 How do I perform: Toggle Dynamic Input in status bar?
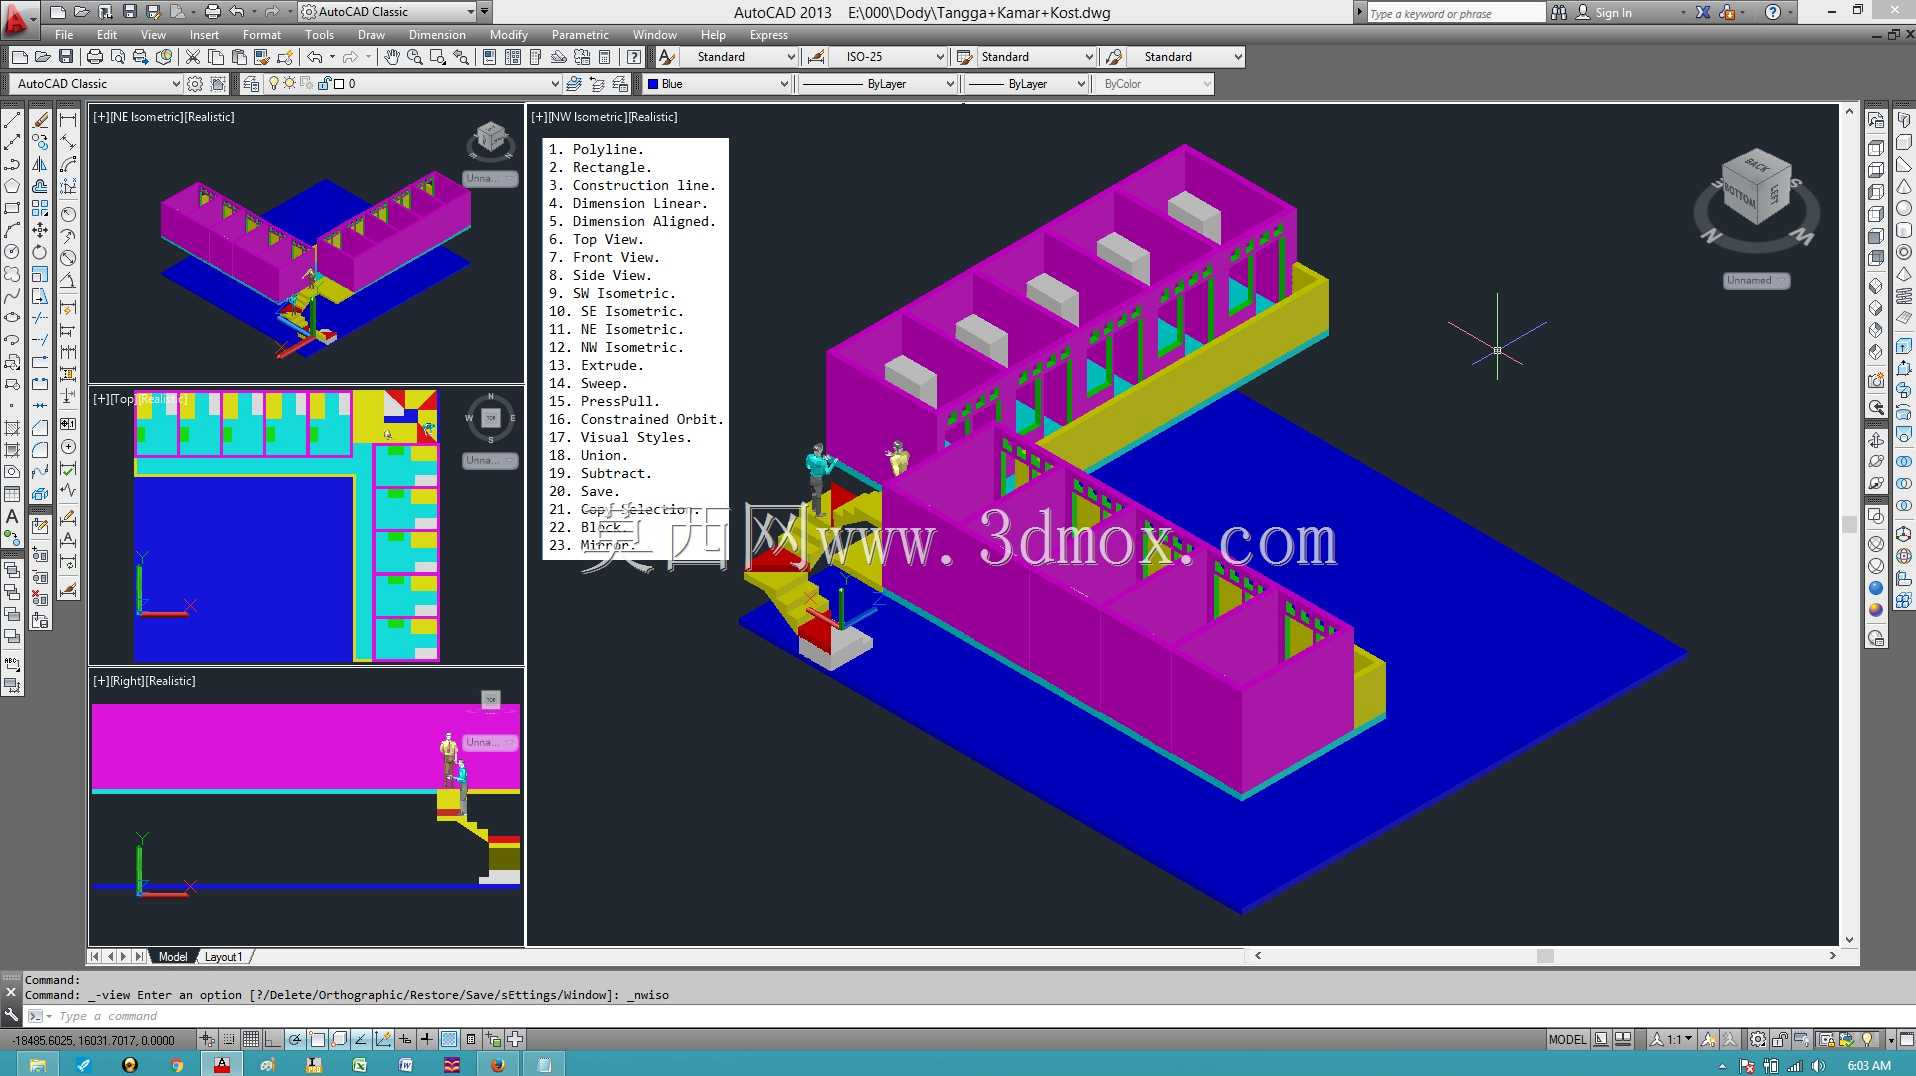(405, 1039)
